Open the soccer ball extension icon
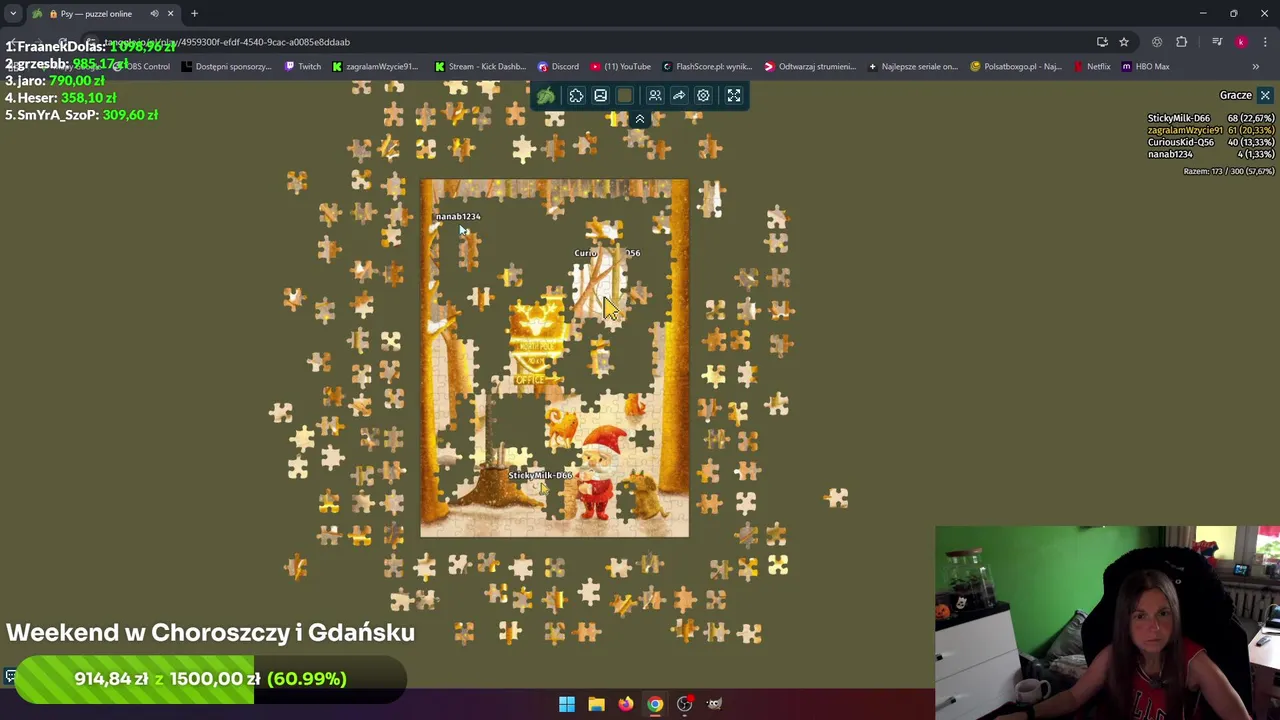This screenshot has height=720, width=1280. [x=1157, y=42]
